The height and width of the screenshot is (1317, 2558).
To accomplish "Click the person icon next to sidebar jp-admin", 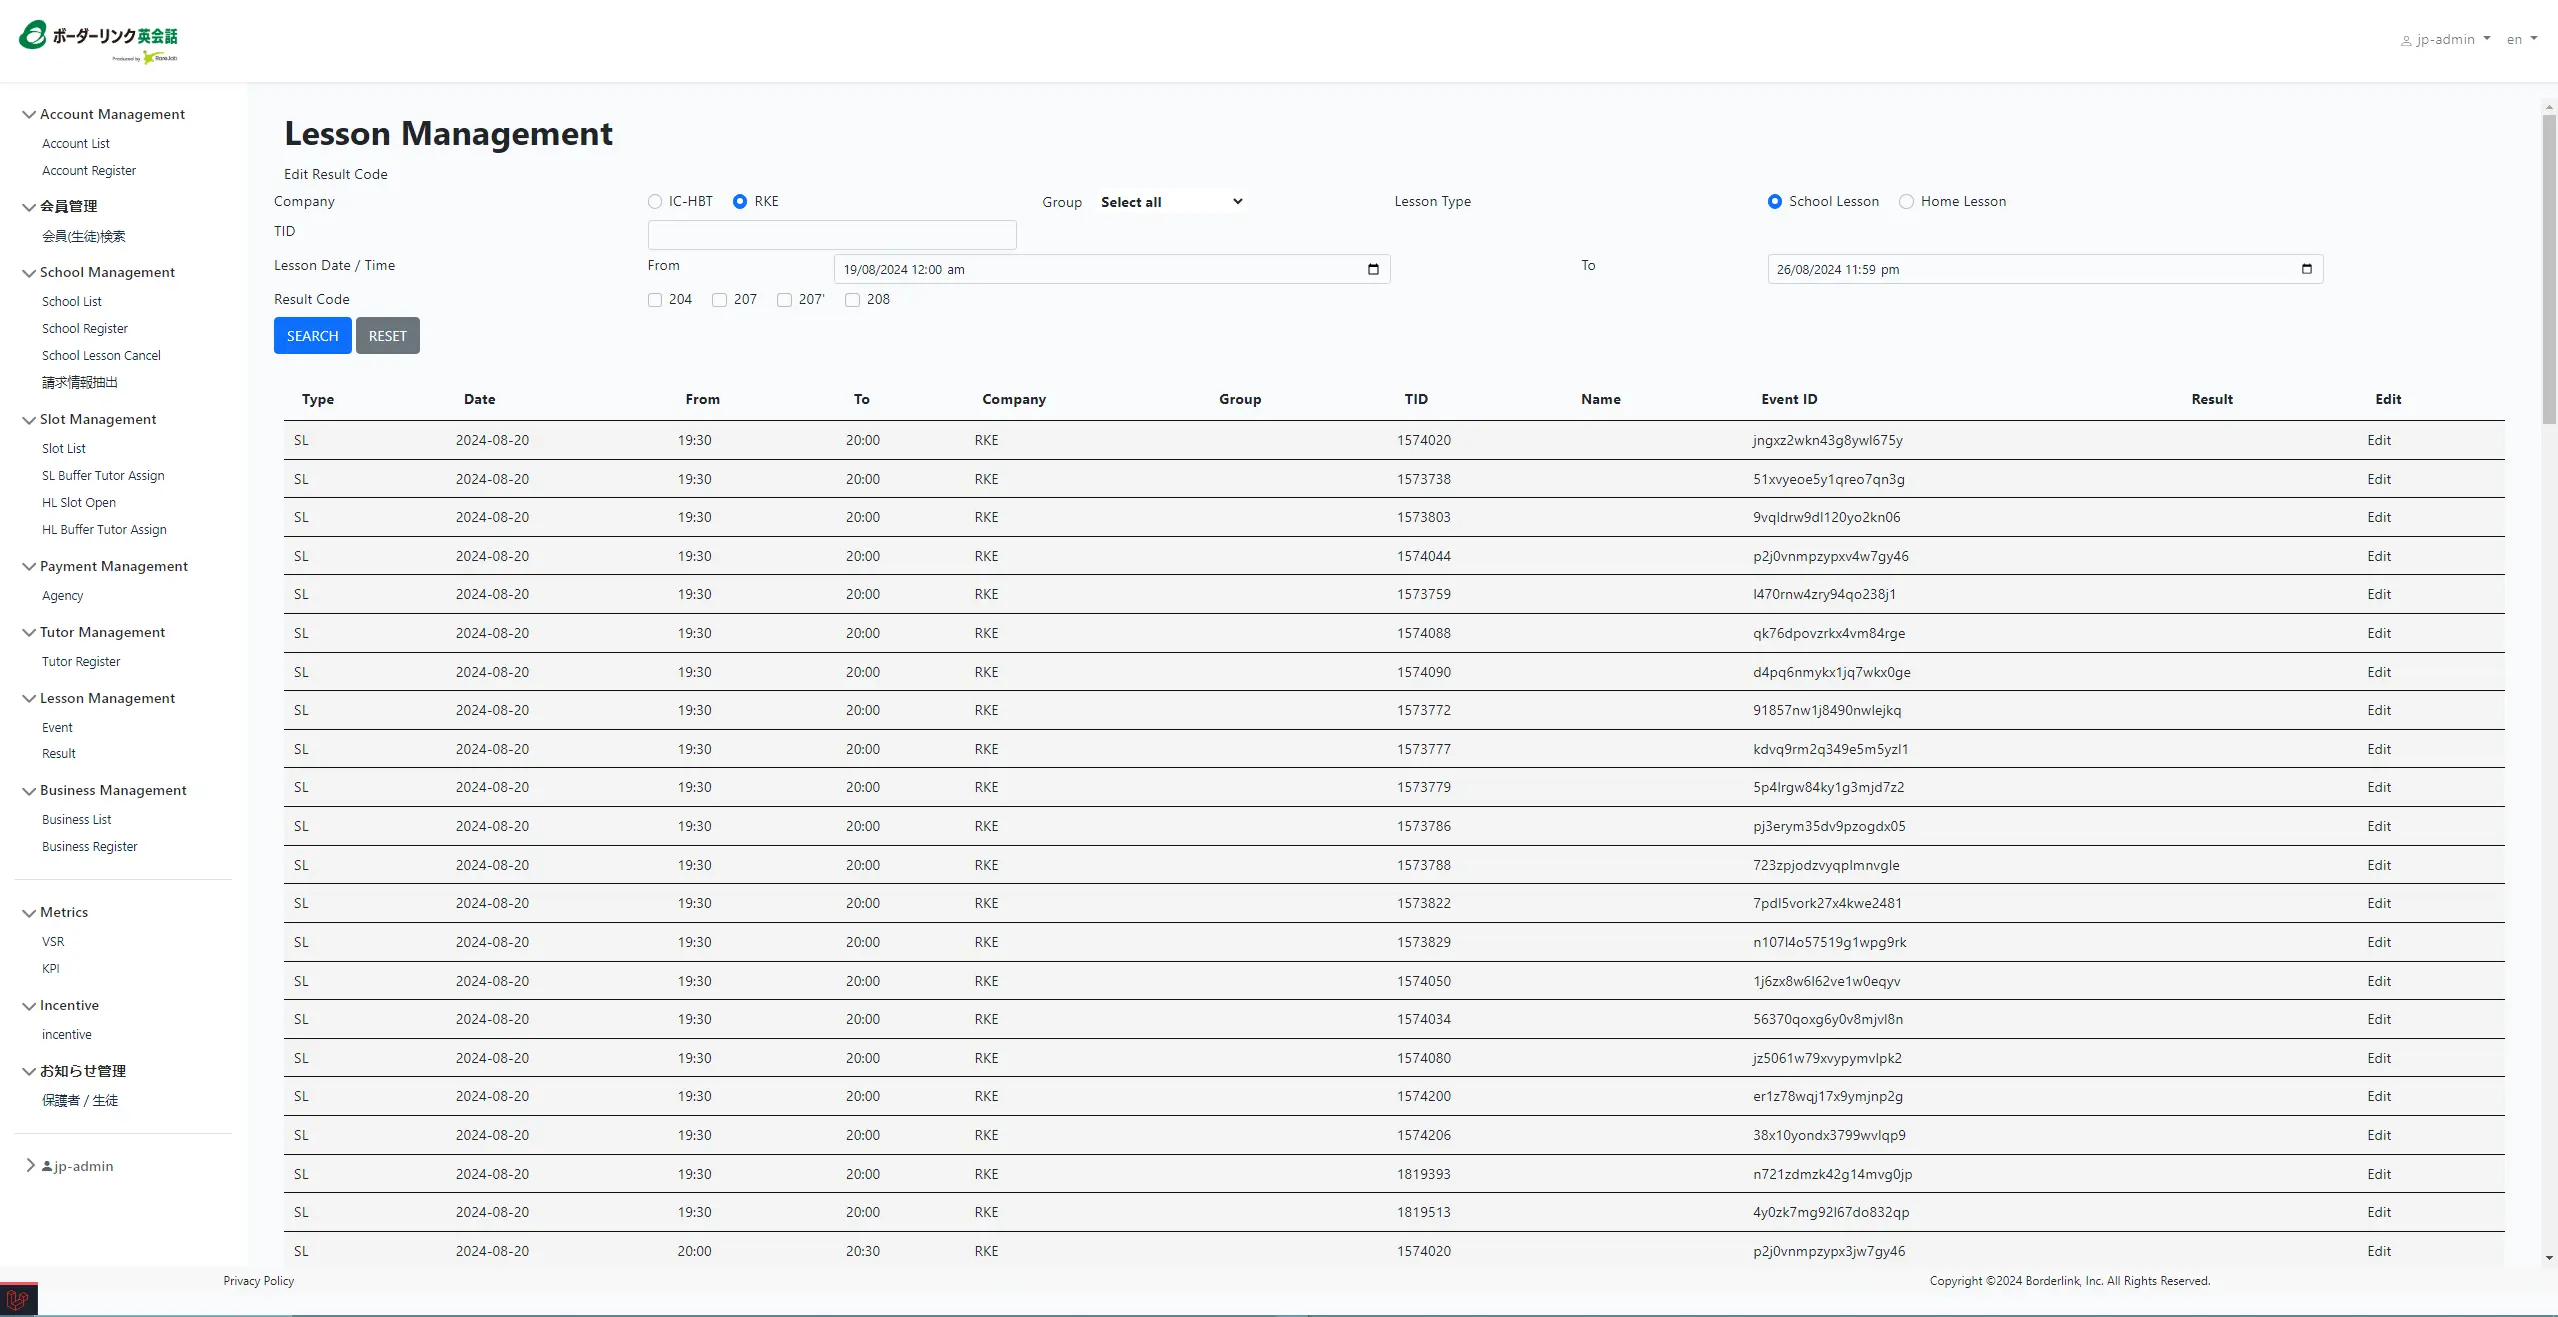I will [47, 1166].
